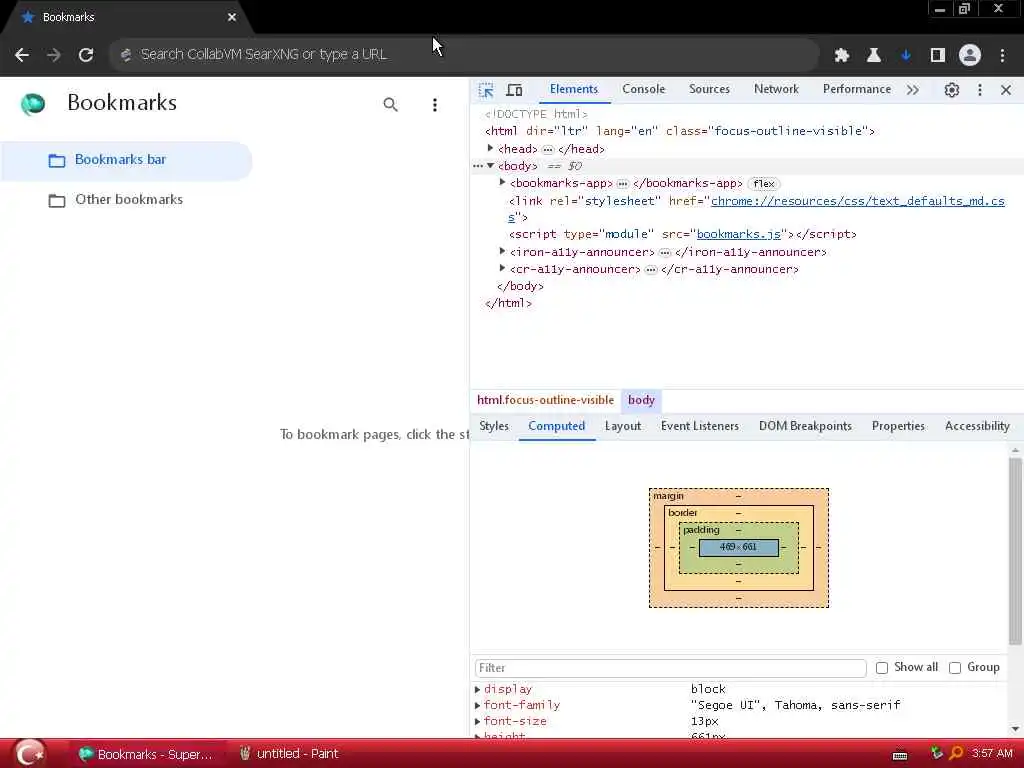1024x768 pixels.
Task: Toggle the browser side panel icon
Action: coord(938,56)
